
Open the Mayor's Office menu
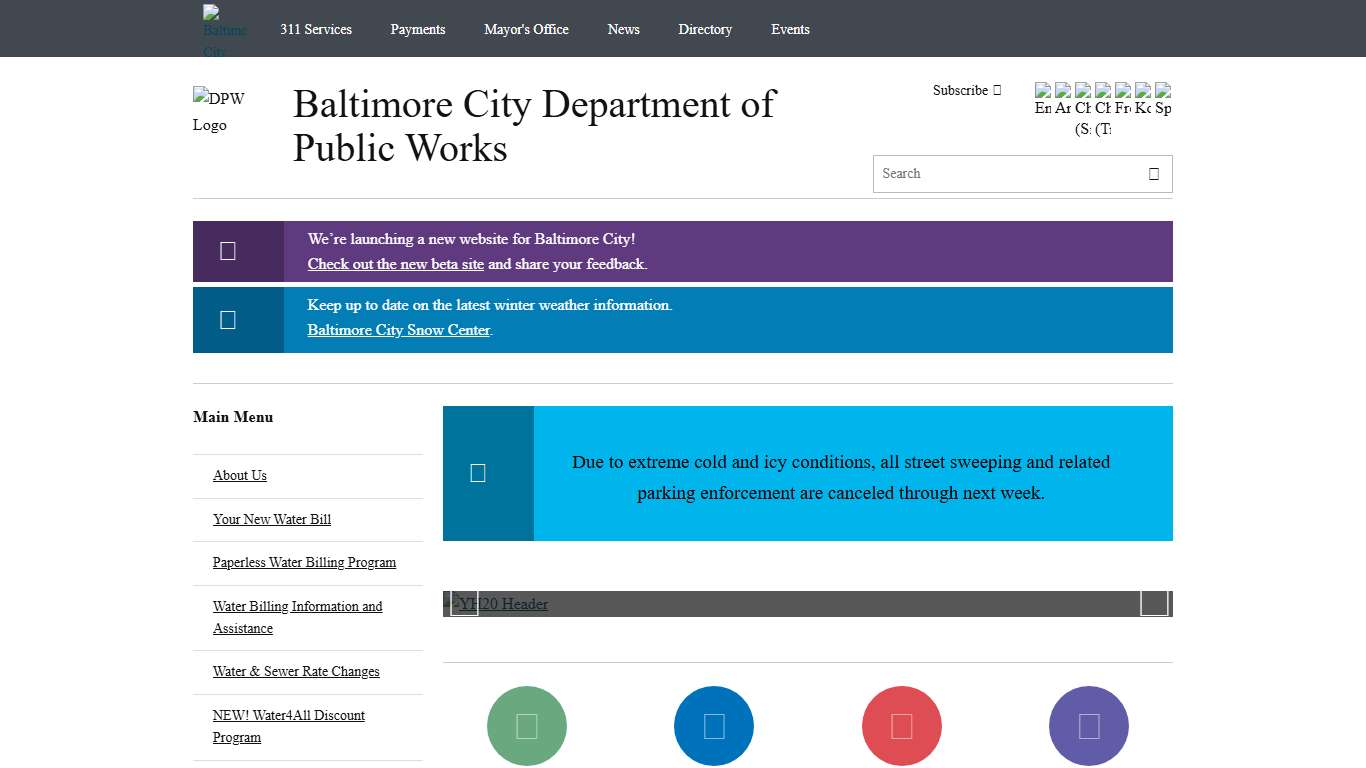(x=526, y=29)
